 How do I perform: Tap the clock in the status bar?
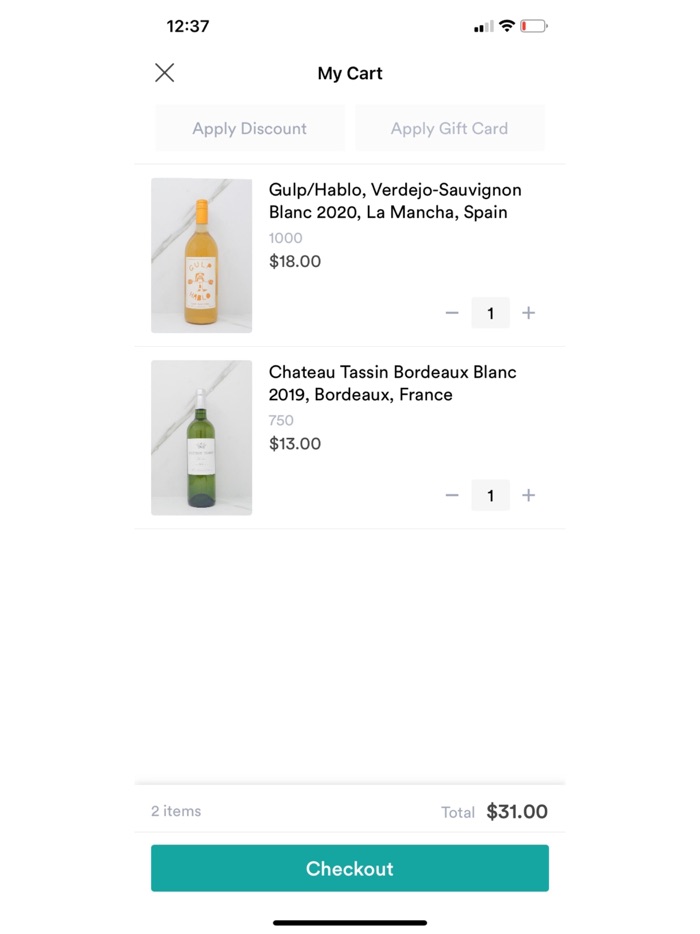[189, 26]
